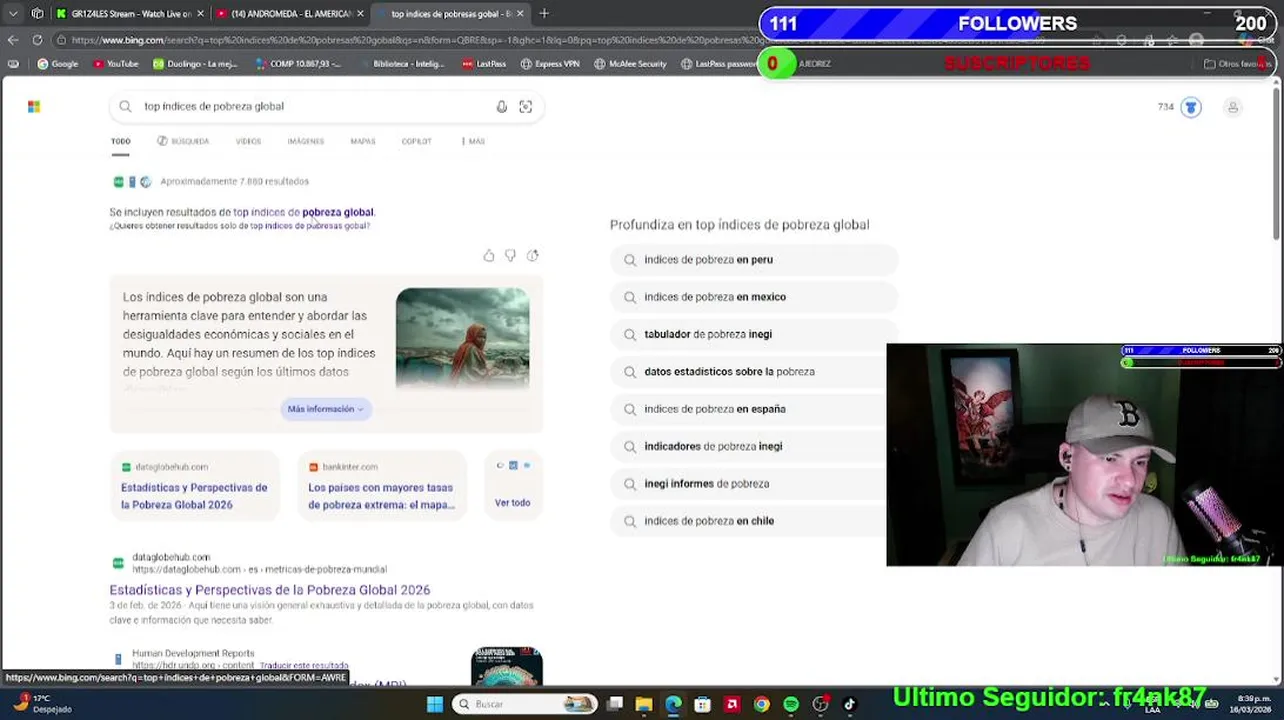Reload the page with refresh icon
The width and height of the screenshot is (1284, 720).
coord(37,40)
